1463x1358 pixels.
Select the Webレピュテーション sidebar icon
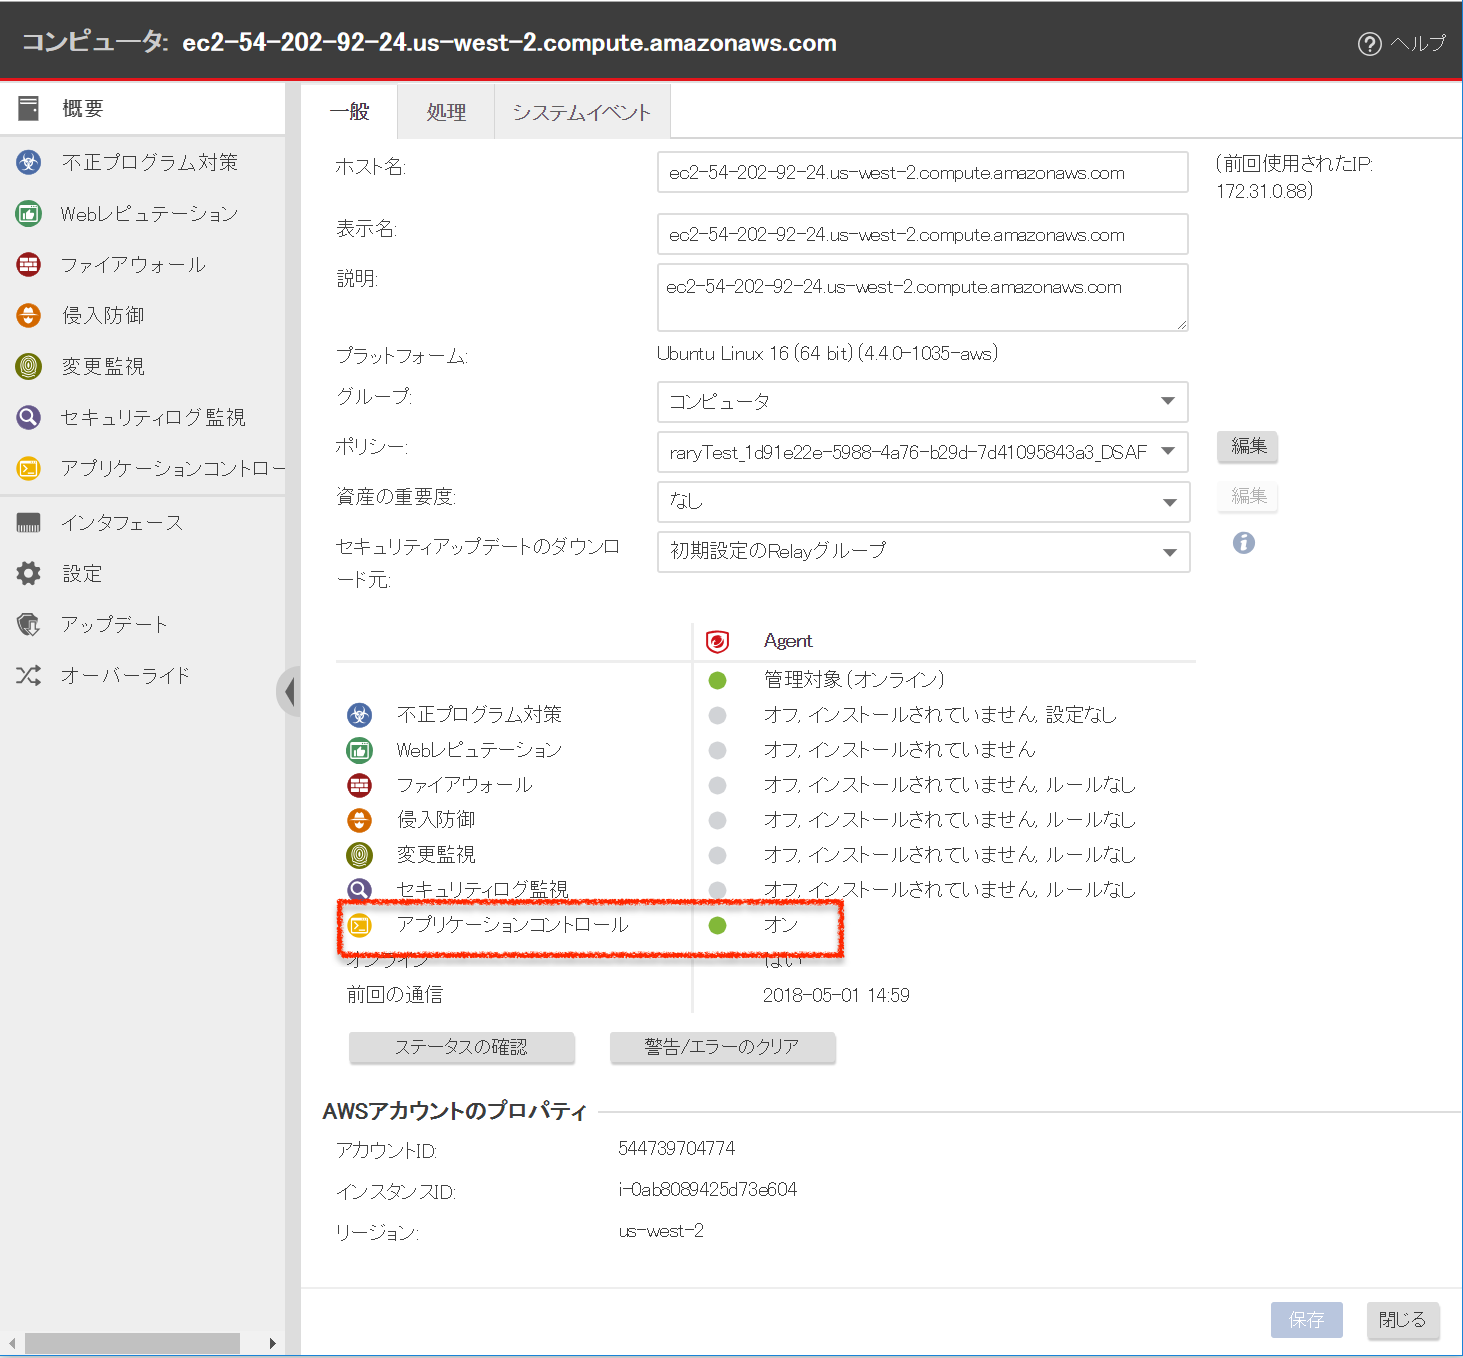29,213
